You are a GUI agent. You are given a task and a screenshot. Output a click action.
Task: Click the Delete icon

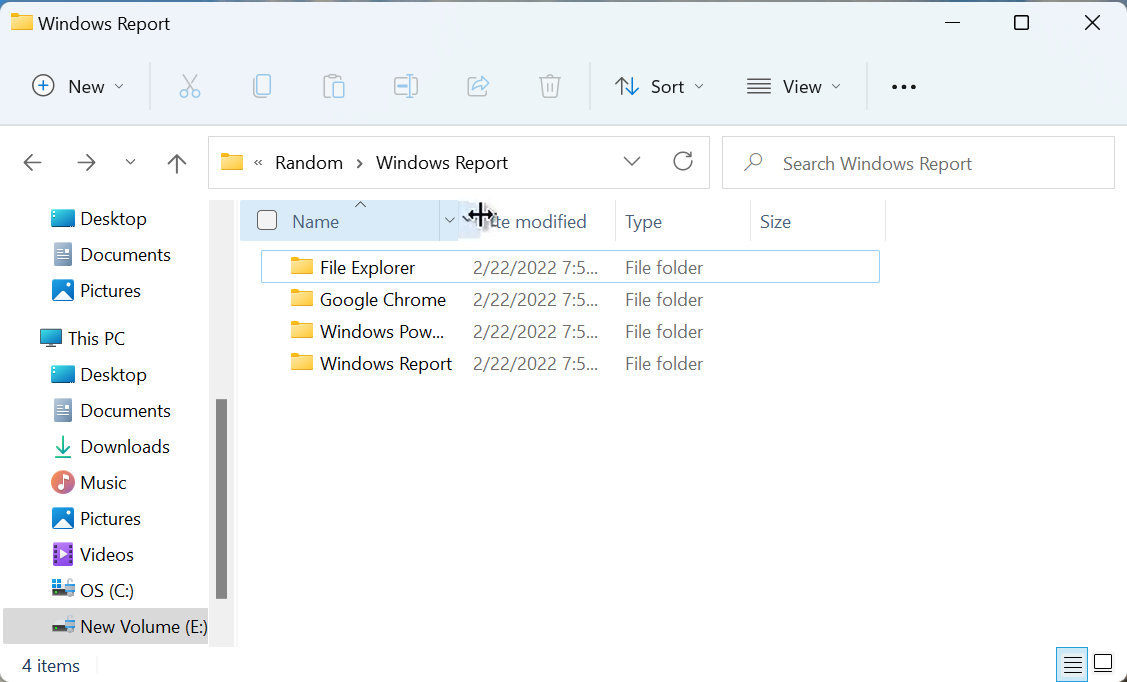tap(550, 86)
